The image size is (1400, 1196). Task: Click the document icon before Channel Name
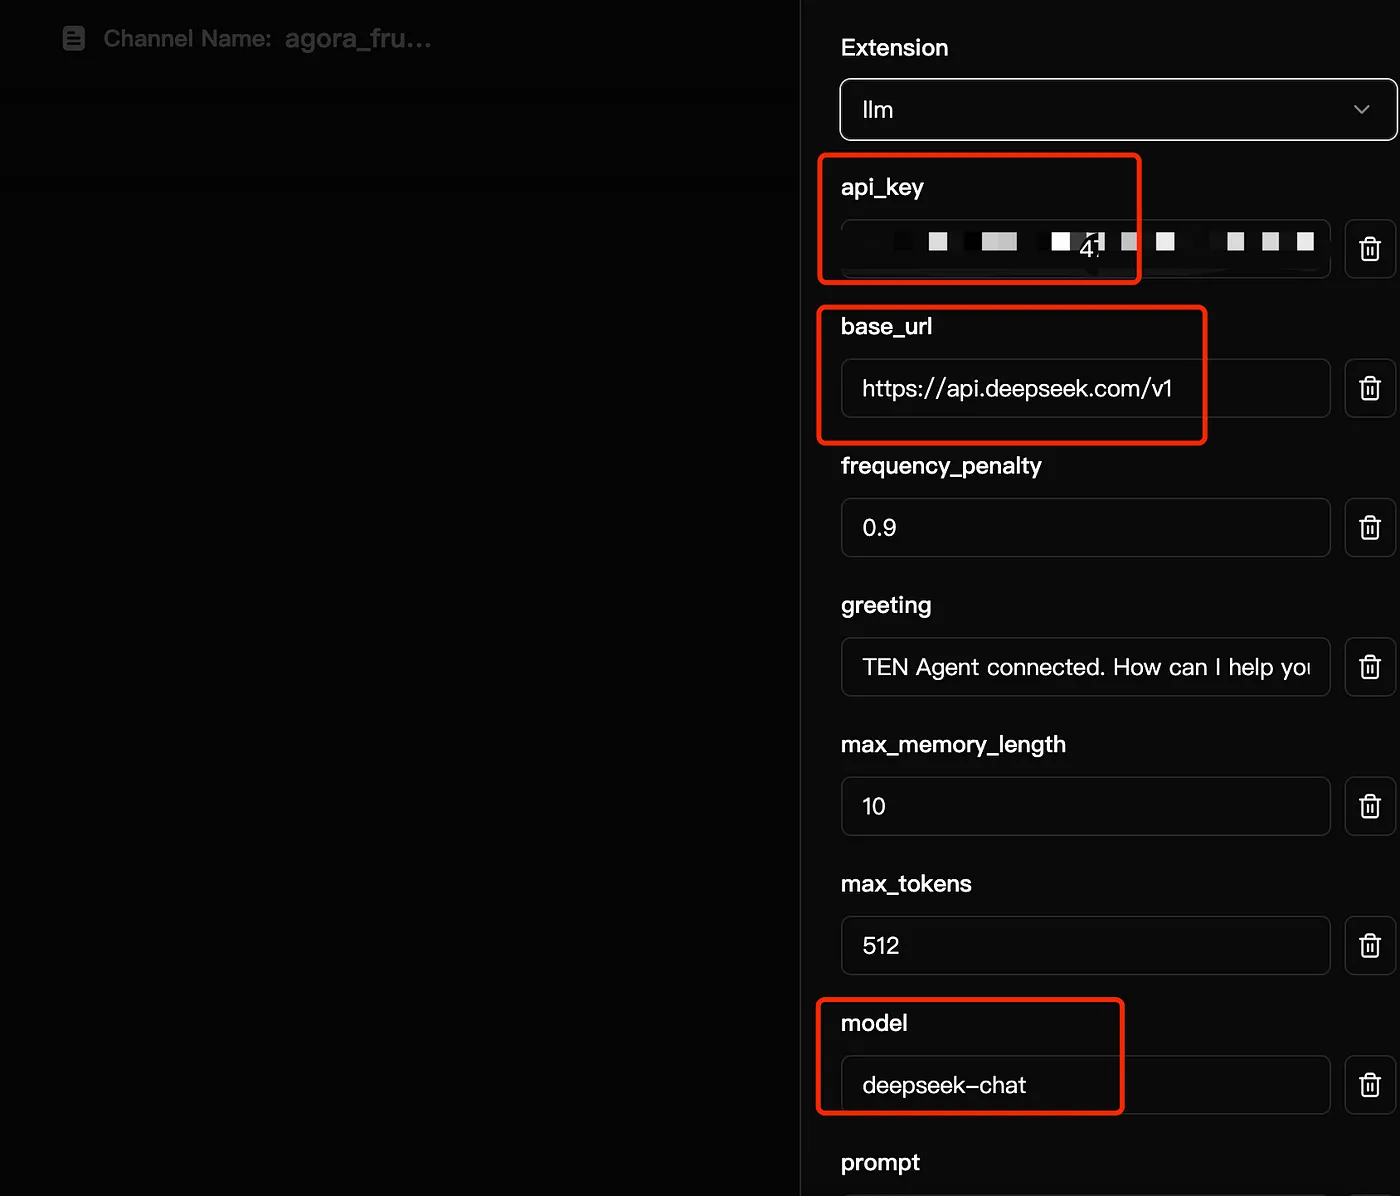point(74,39)
